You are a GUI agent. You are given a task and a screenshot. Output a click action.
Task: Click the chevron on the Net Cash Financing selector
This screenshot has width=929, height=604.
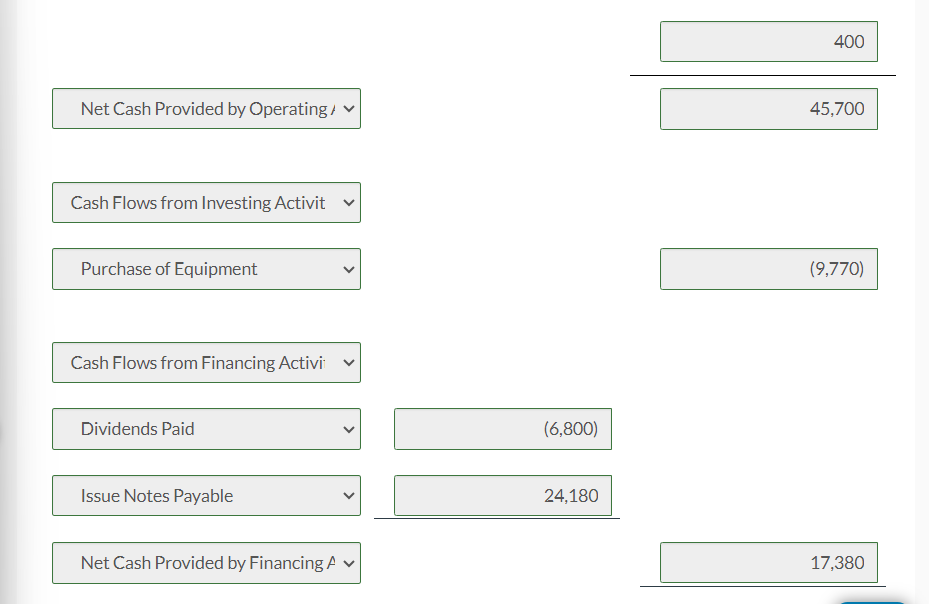coord(349,563)
